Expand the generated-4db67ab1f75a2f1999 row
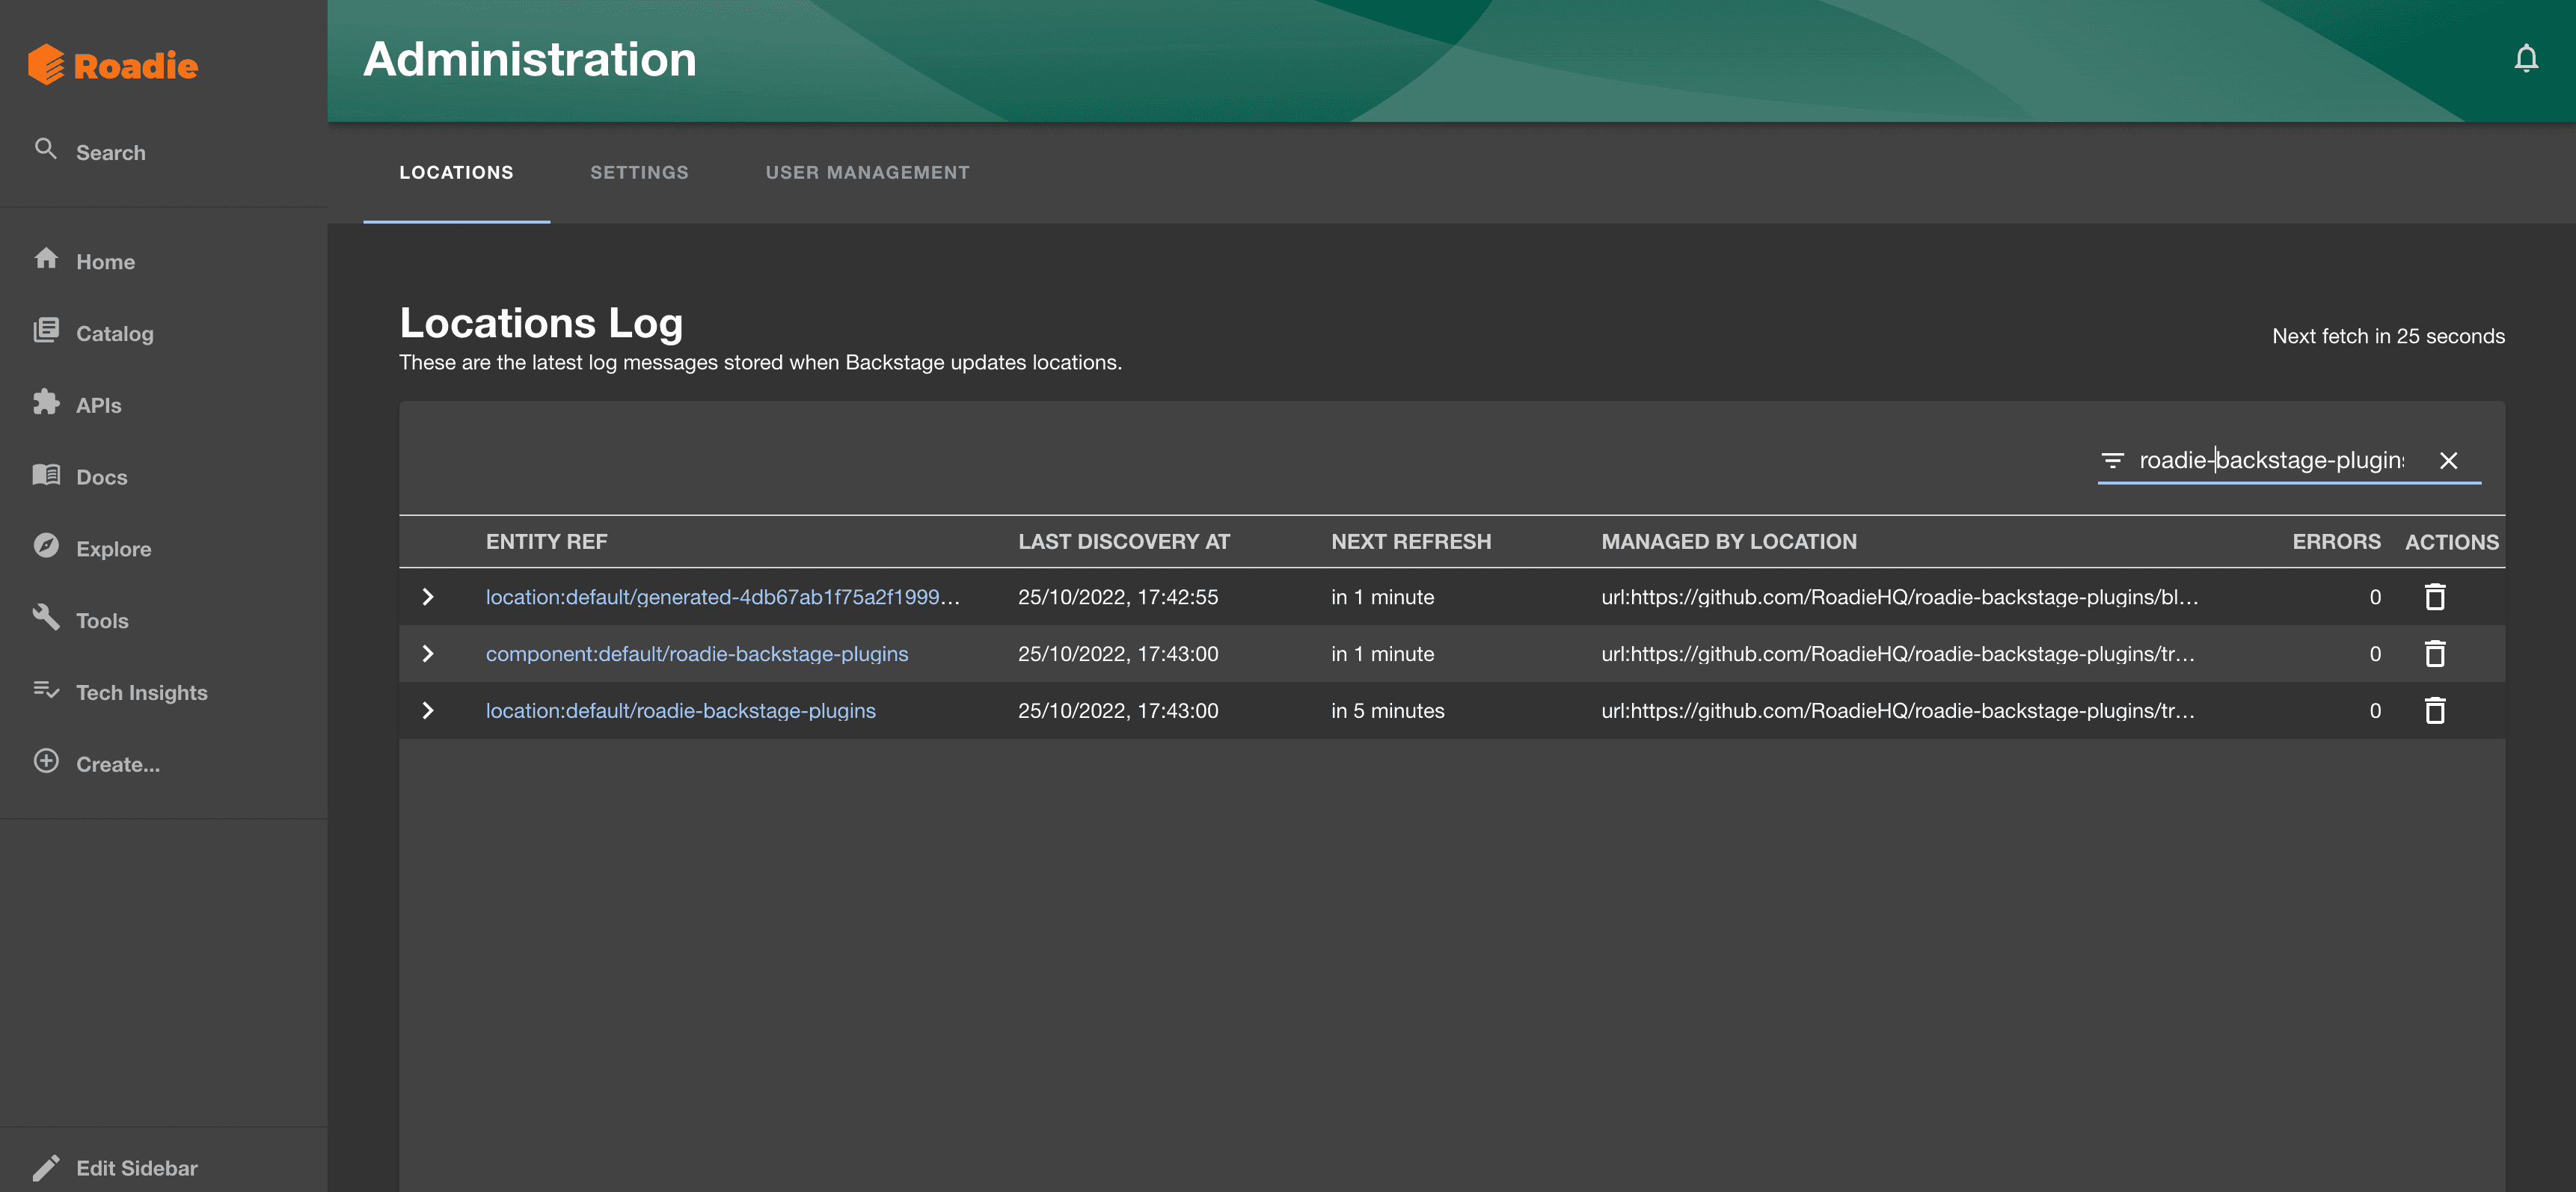Viewport: 2576px width, 1192px height. point(428,597)
